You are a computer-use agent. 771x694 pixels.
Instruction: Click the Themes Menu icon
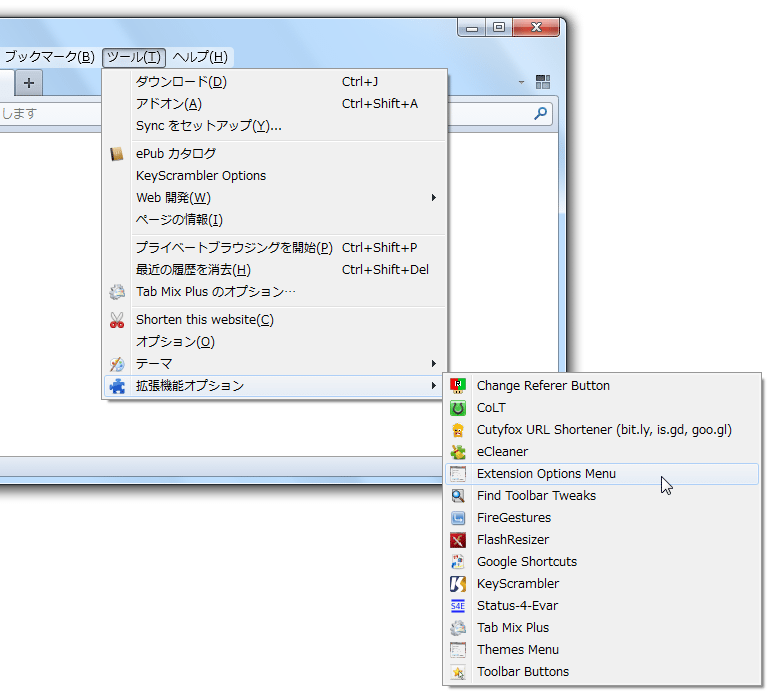[458, 650]
